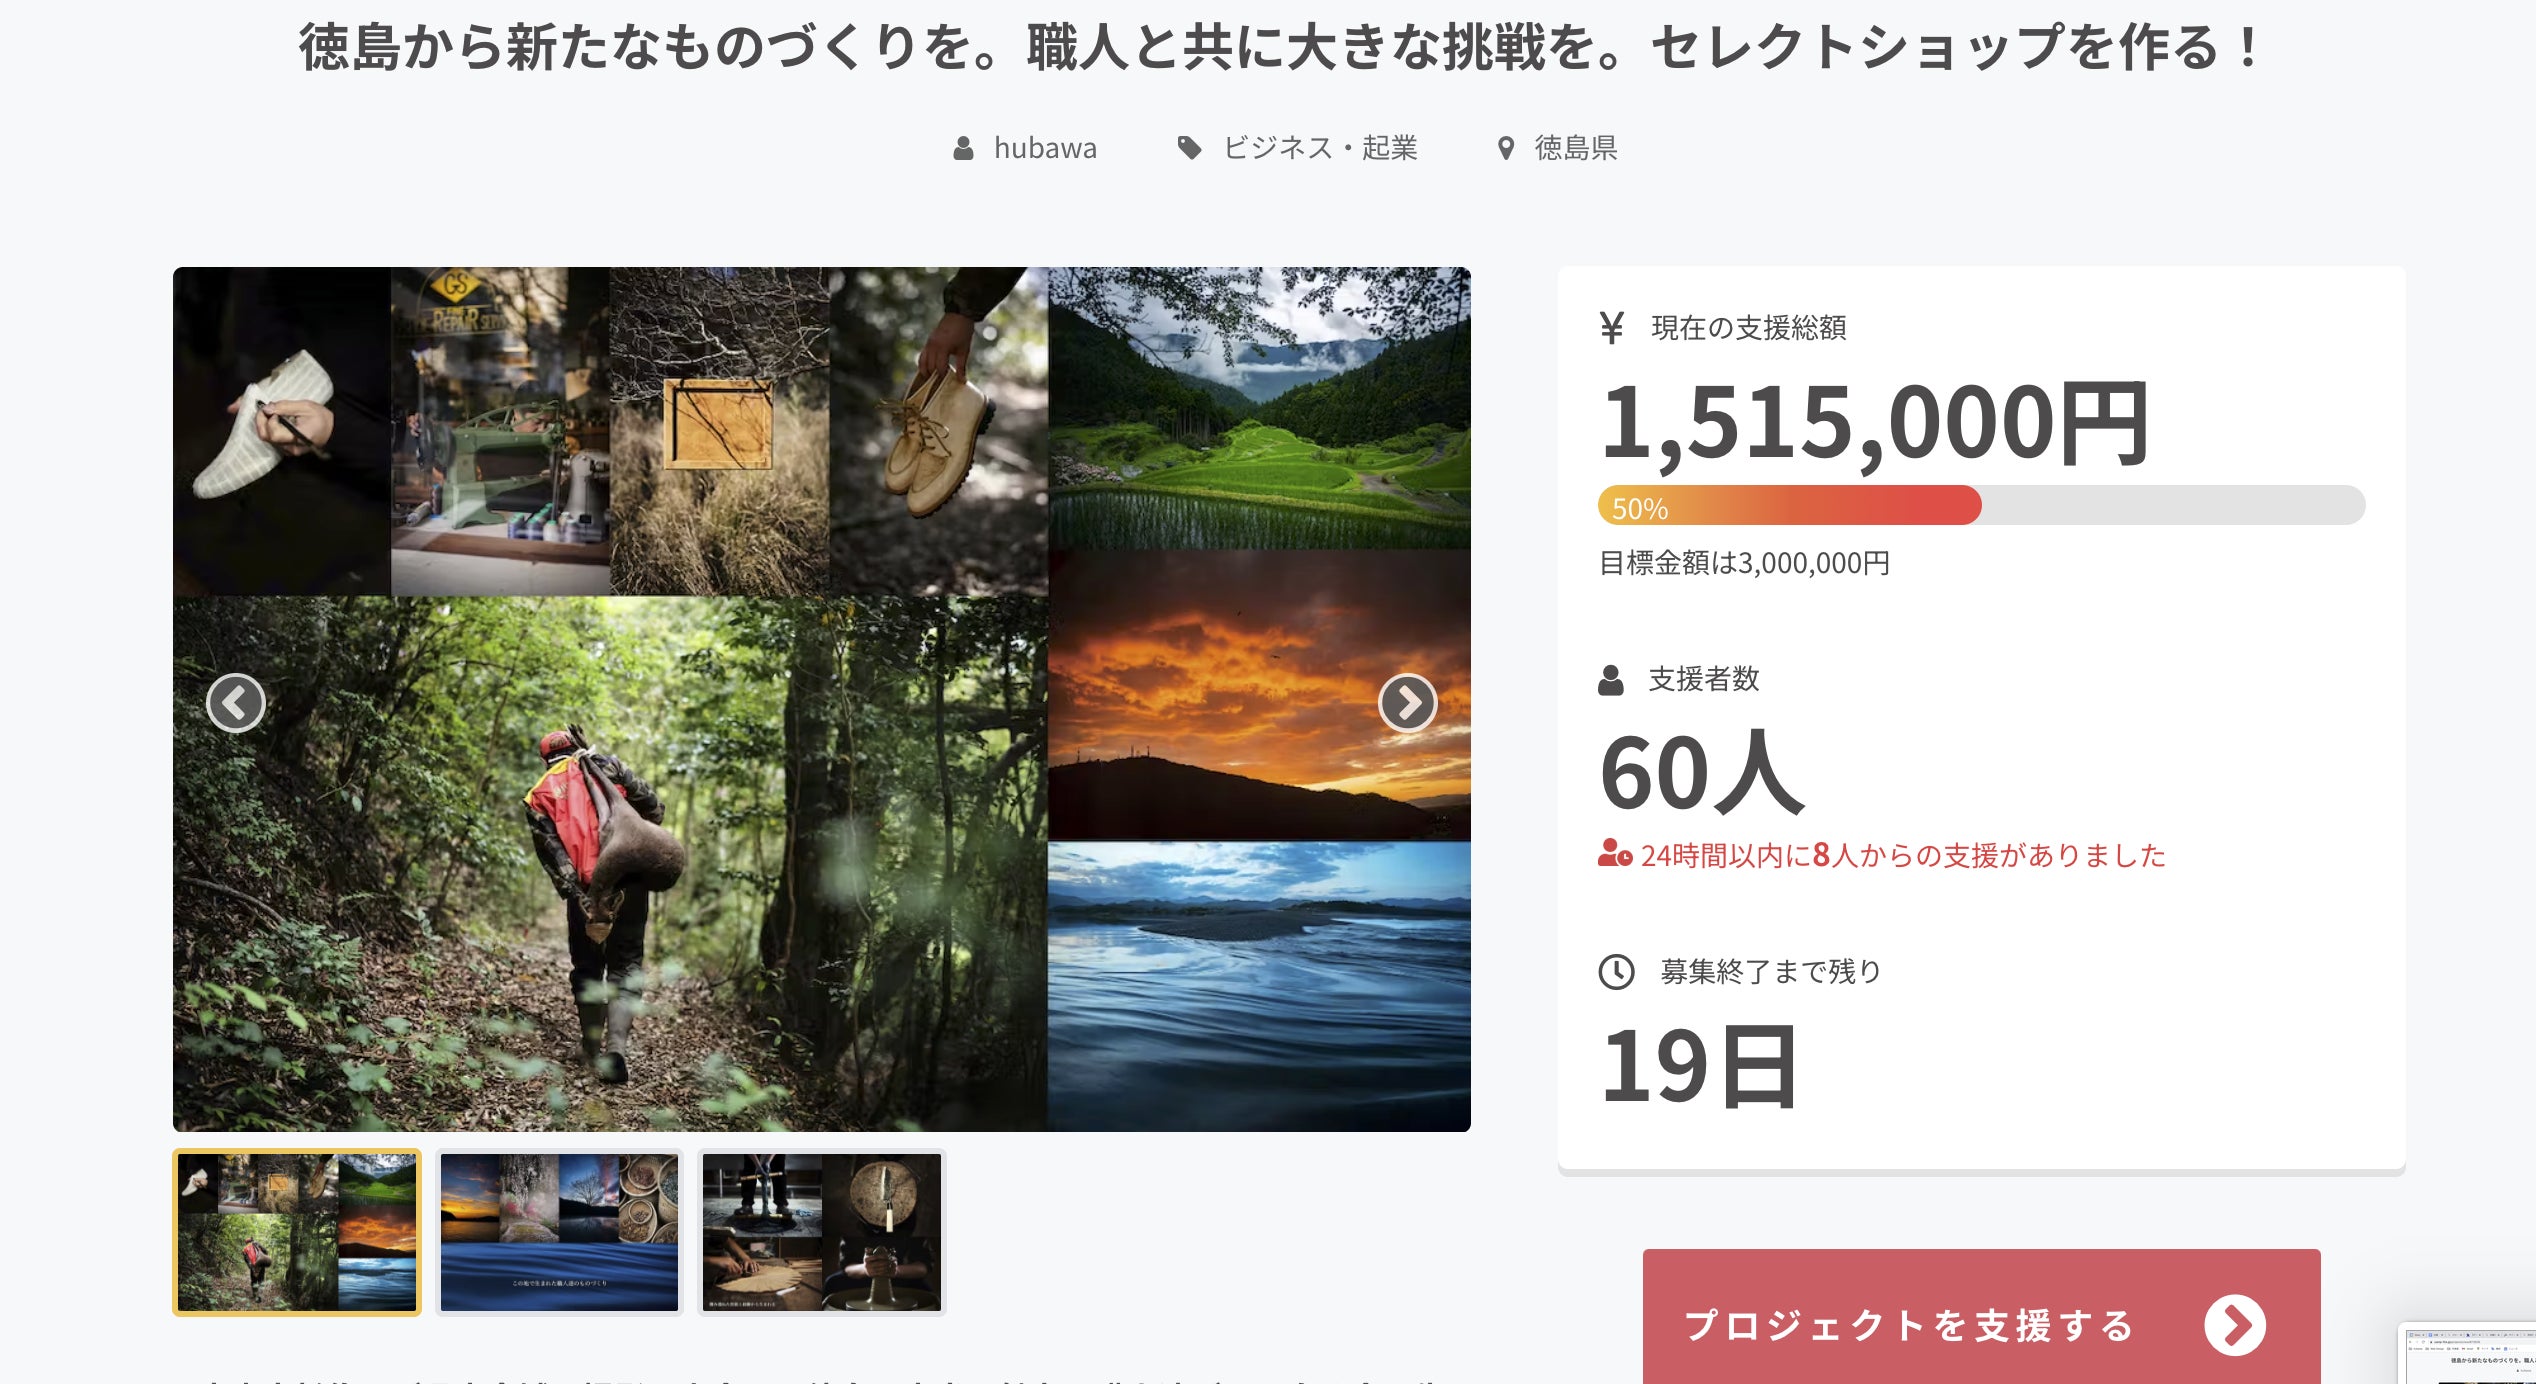Click the tag icon next to ビジネス・起業
This screenshot has height=1384, width=2536.
tap(1189, 148)
